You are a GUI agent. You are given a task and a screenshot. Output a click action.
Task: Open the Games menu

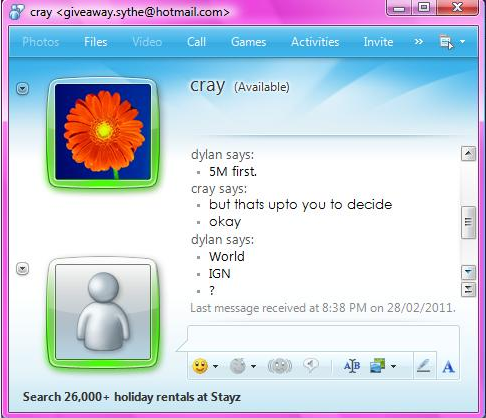click(249, 42)
